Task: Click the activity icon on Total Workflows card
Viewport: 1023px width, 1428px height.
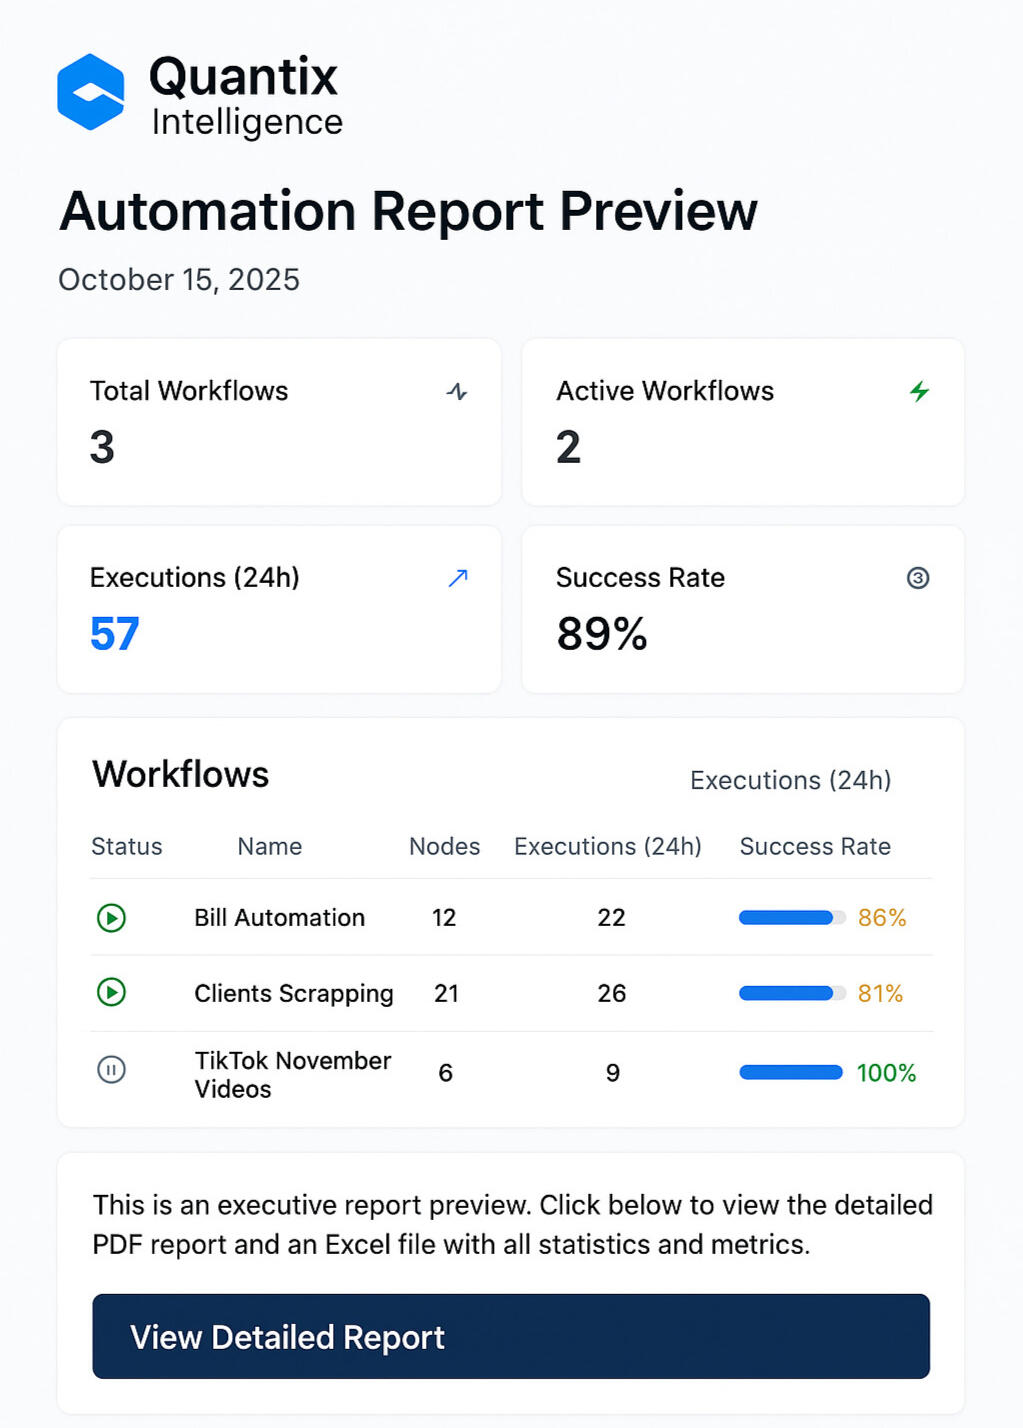Action: pos(456,392)
